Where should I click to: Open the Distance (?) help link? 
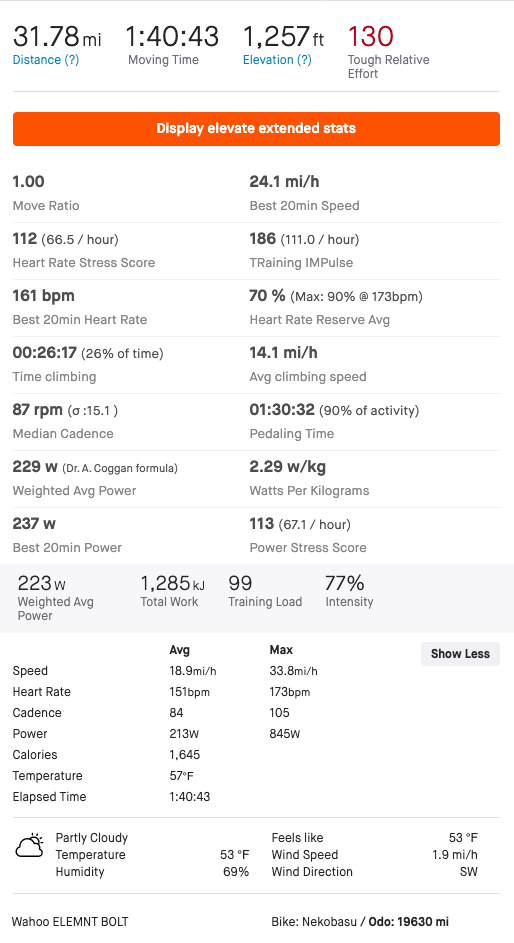46,60
